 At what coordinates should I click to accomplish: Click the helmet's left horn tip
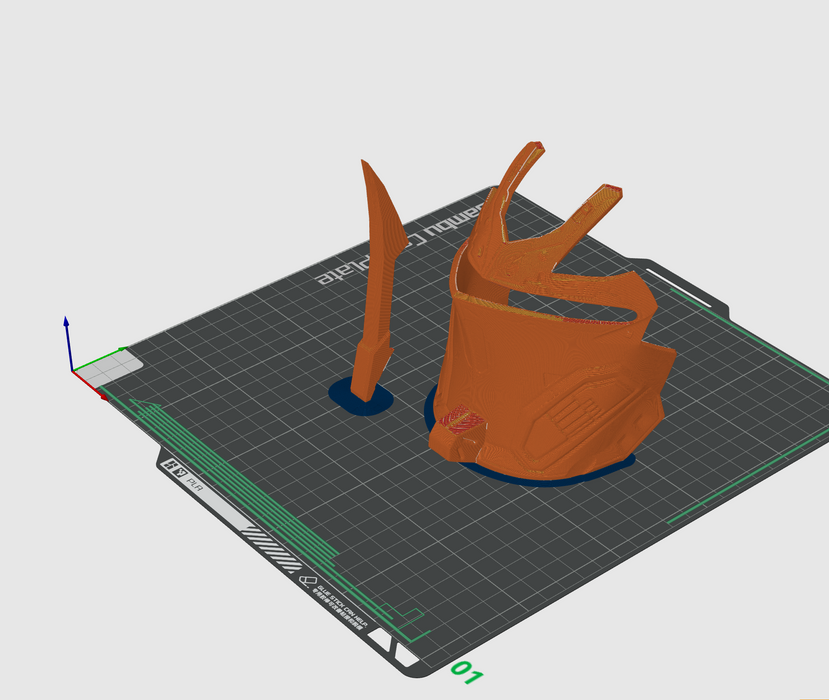(535, 148)
